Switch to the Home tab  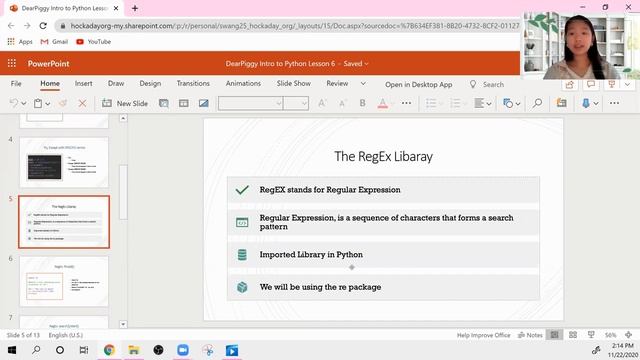(50, 83)
